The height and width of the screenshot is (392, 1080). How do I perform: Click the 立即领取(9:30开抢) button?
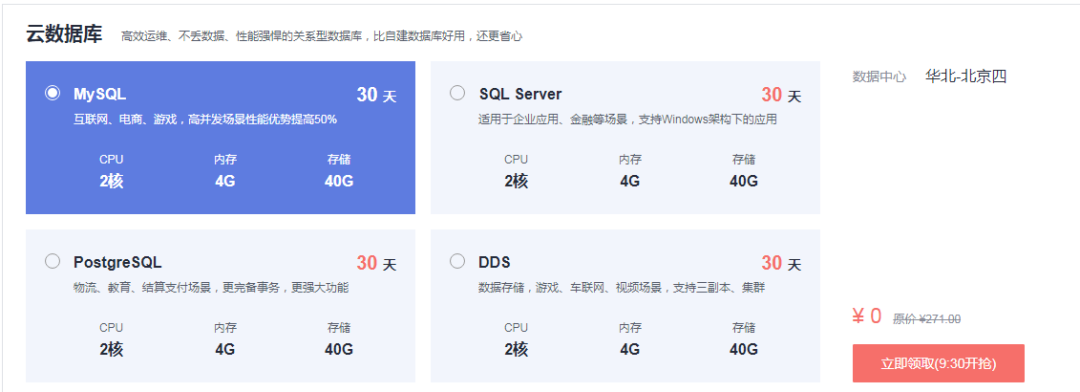(x=938, y=363)
